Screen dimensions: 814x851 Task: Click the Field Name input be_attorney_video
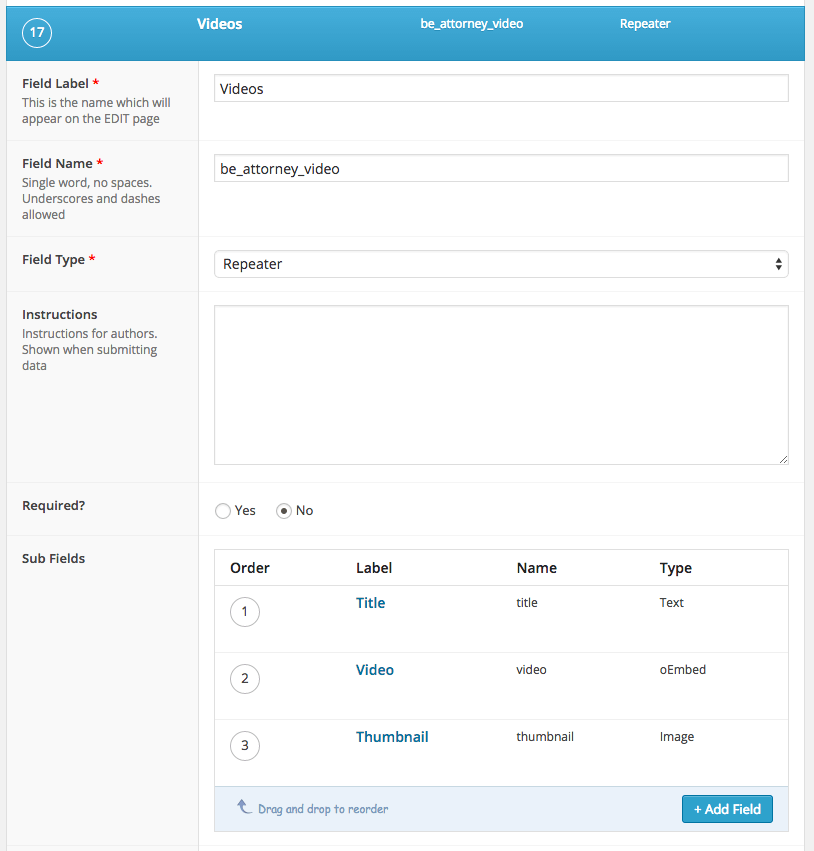[501, 168]
